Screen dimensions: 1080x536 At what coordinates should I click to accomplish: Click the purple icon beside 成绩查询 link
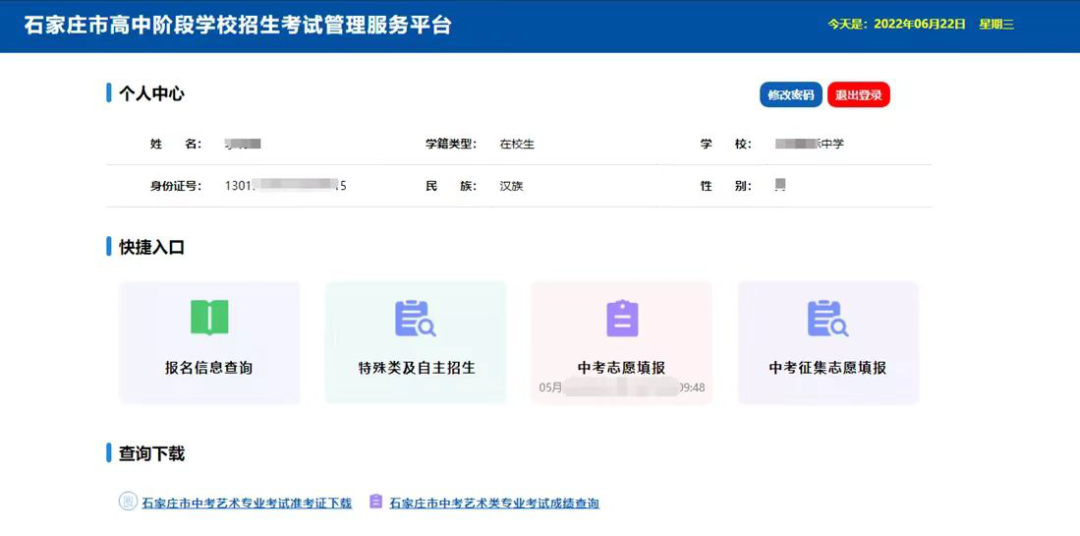click(375, 502)
